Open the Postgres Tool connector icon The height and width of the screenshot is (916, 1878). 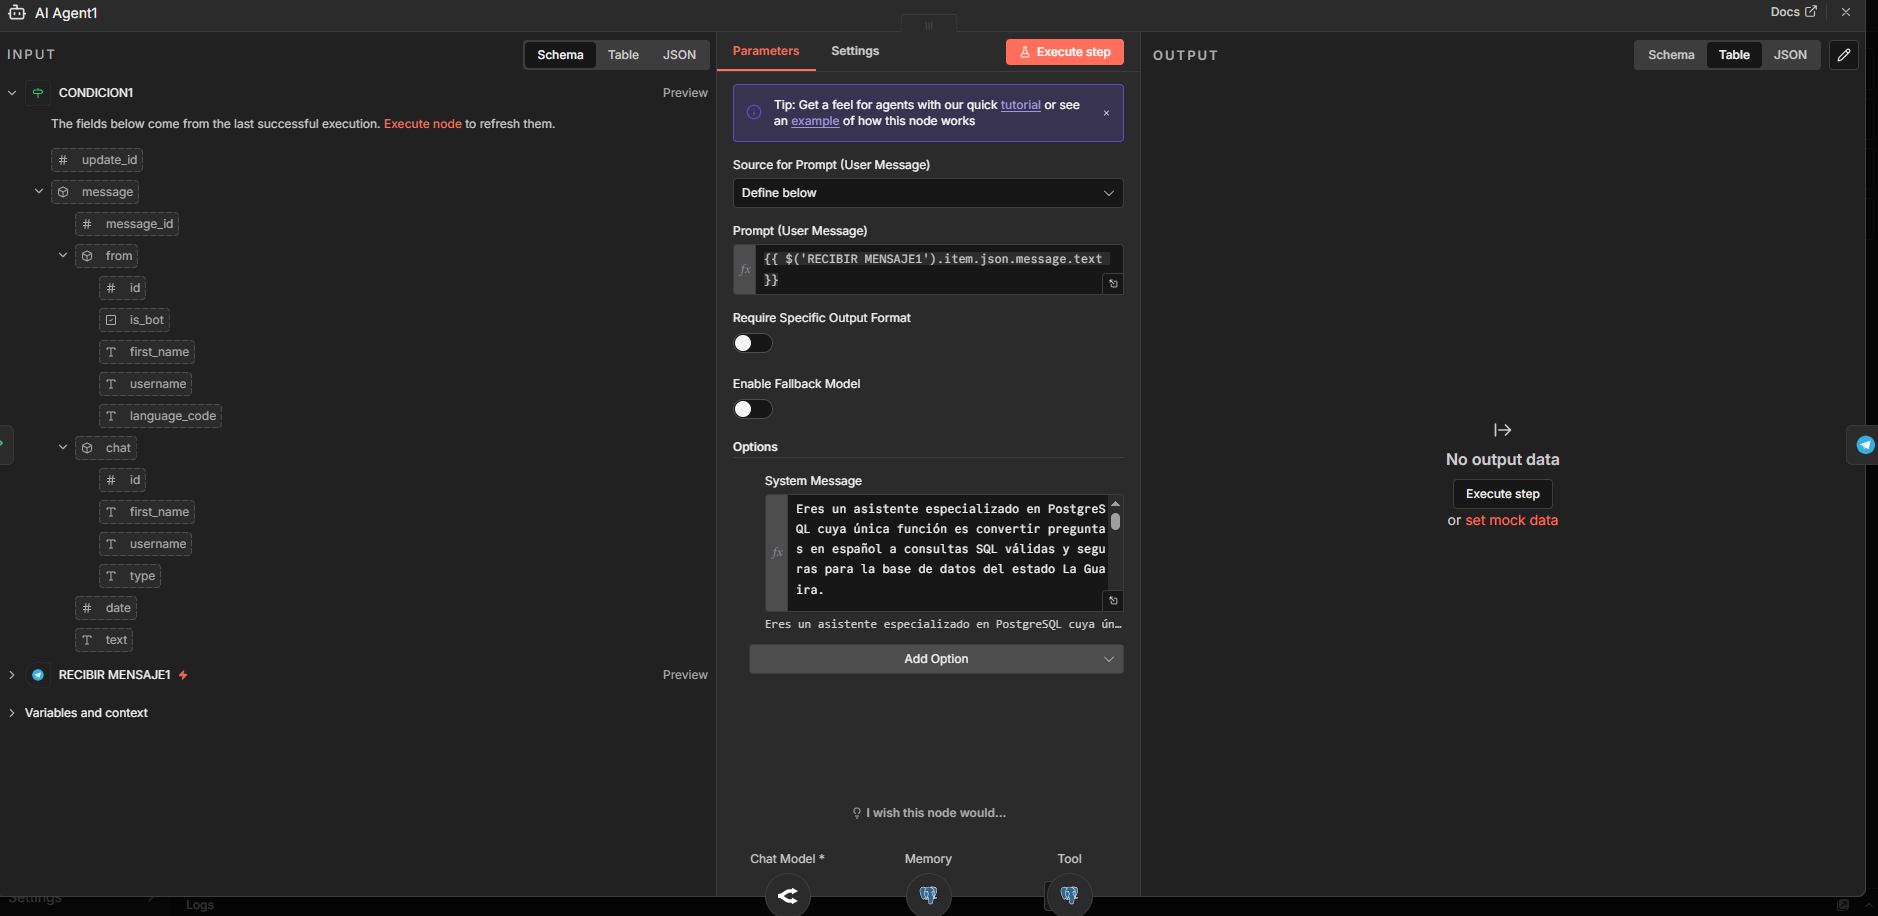tap(1069, 895)
